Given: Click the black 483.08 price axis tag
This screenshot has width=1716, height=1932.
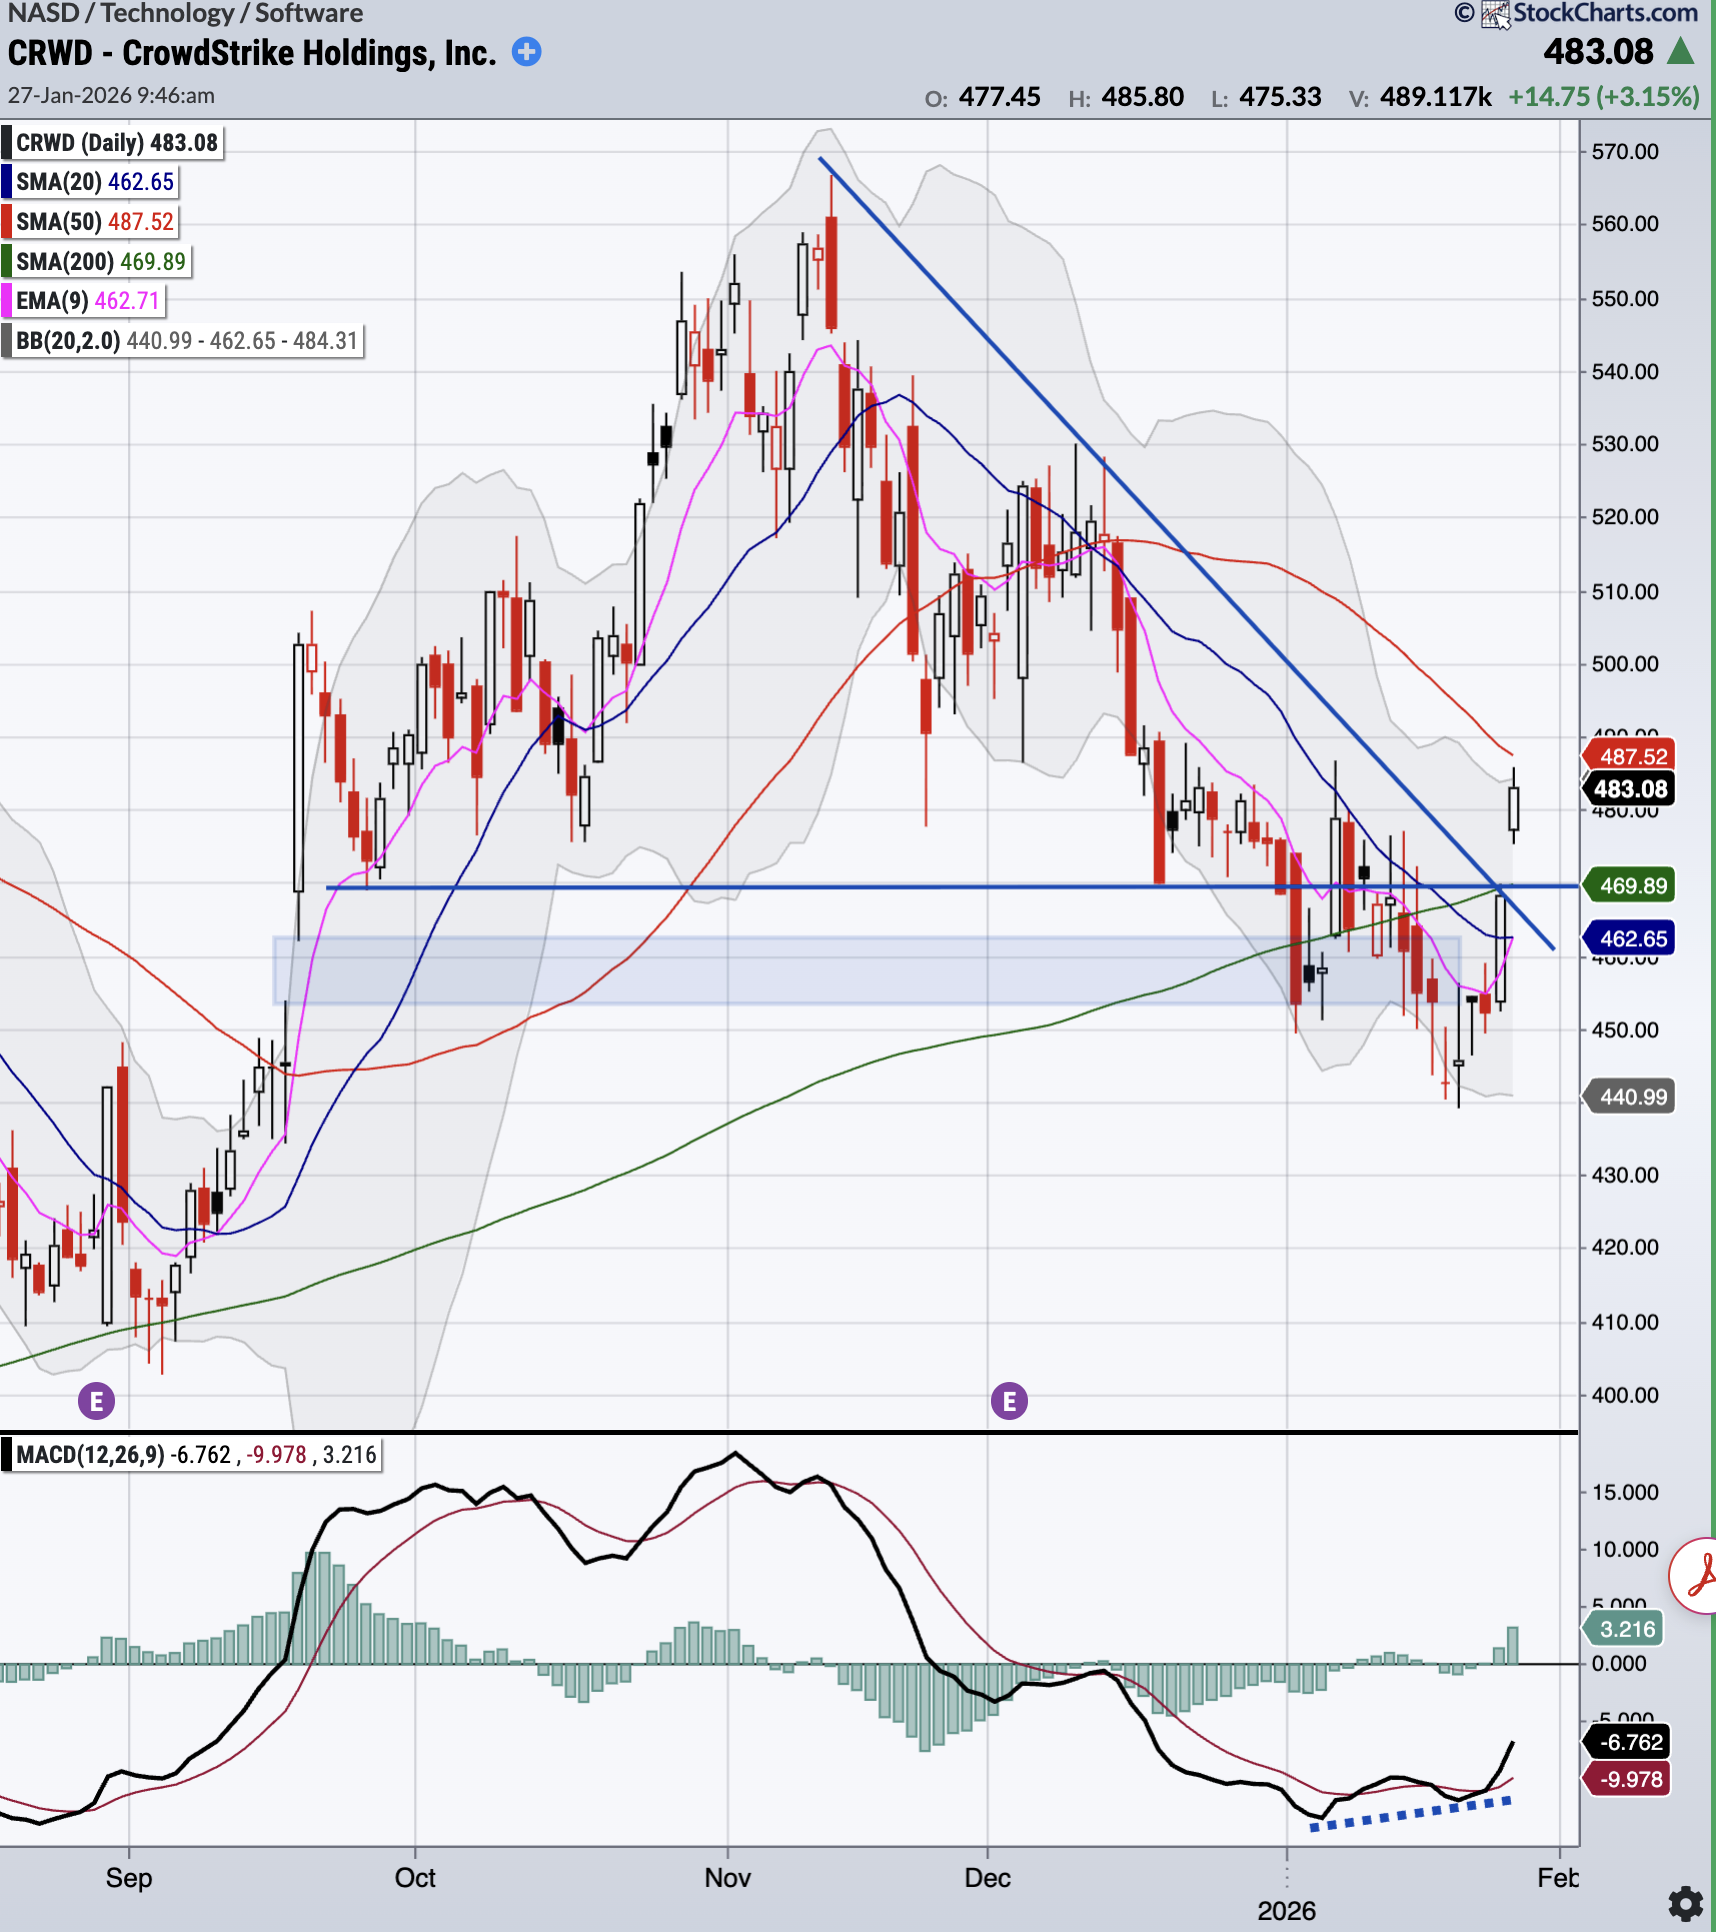Looking at the screenshot, I should [x=1629, y=789].
